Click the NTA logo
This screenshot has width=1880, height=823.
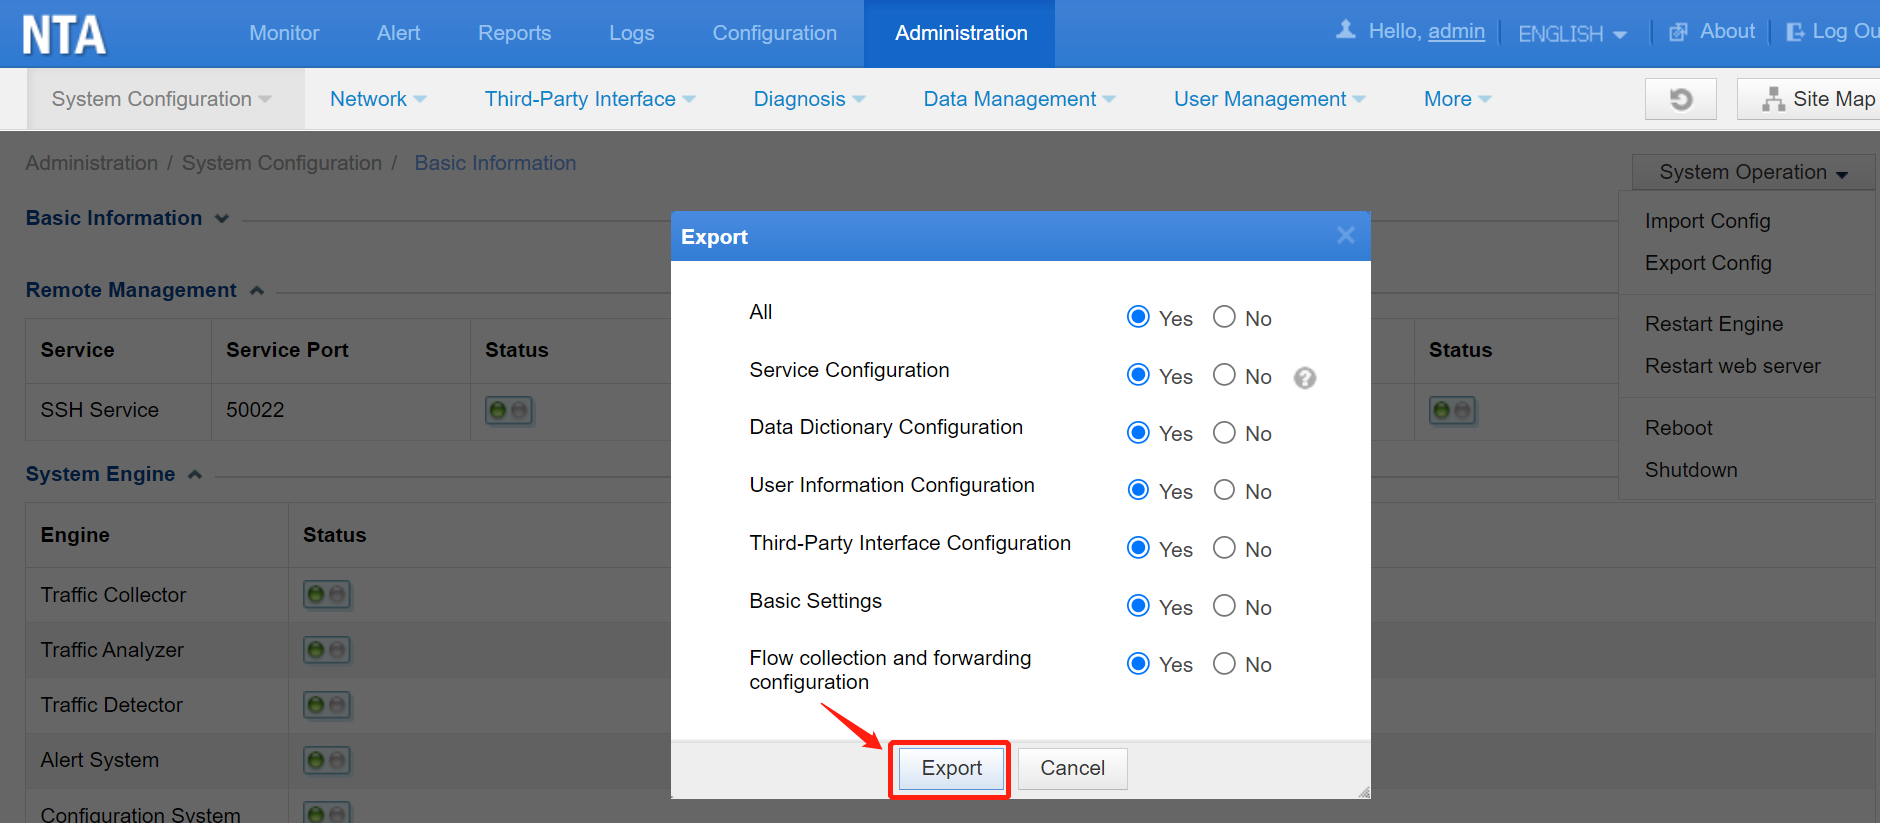click(x=64, y=35)
